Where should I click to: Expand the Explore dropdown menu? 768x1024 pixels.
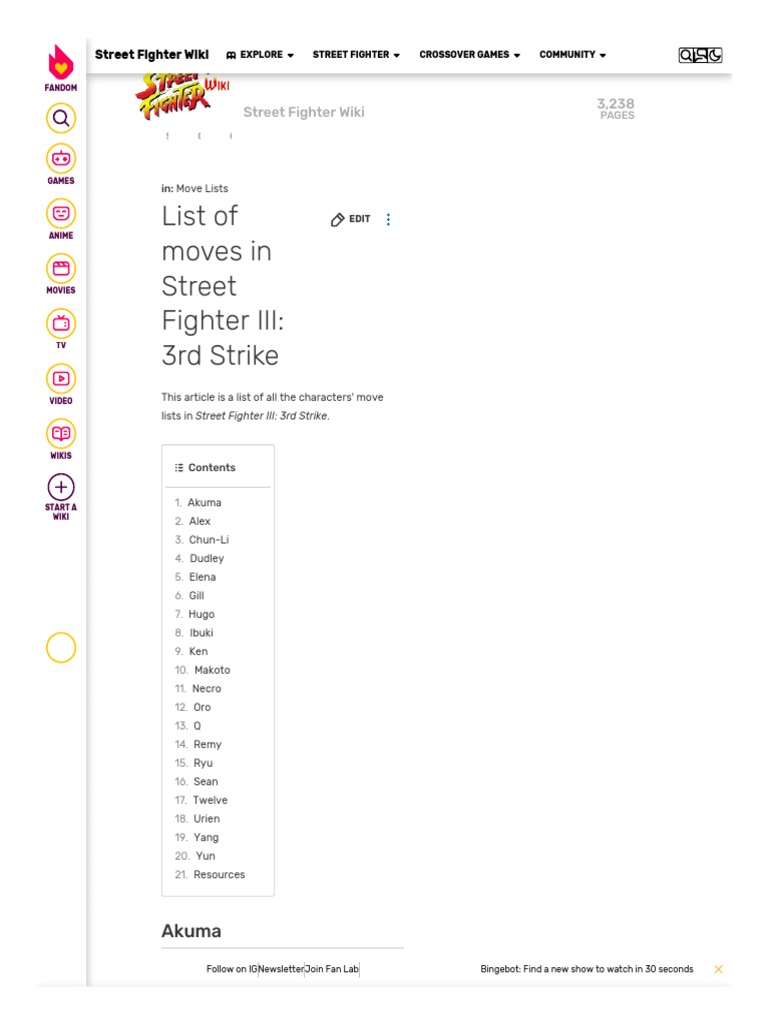(x=260, y=55)
